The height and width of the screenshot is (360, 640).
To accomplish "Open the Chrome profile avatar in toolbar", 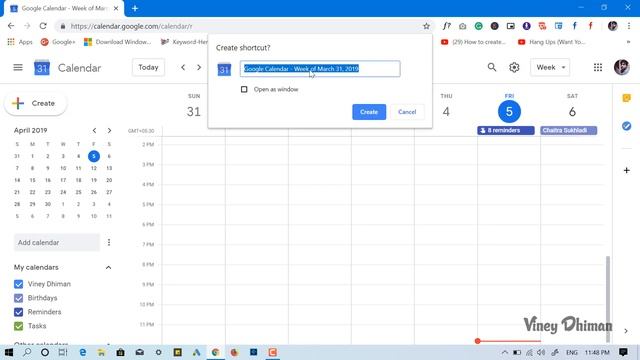I will point(612,26).
